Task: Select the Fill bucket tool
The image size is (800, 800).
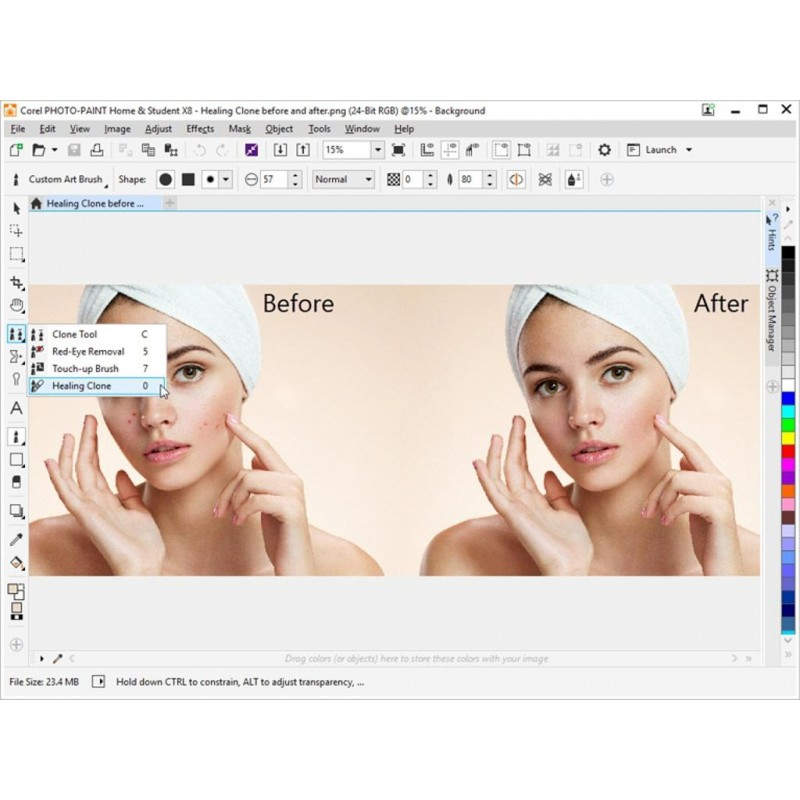Action: point(16,563)
